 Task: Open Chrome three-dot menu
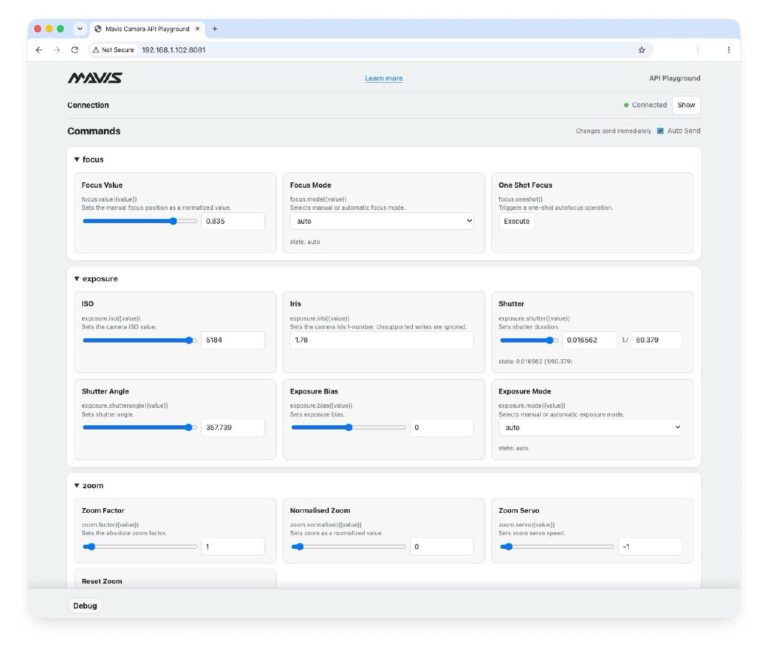coord(729,50)
